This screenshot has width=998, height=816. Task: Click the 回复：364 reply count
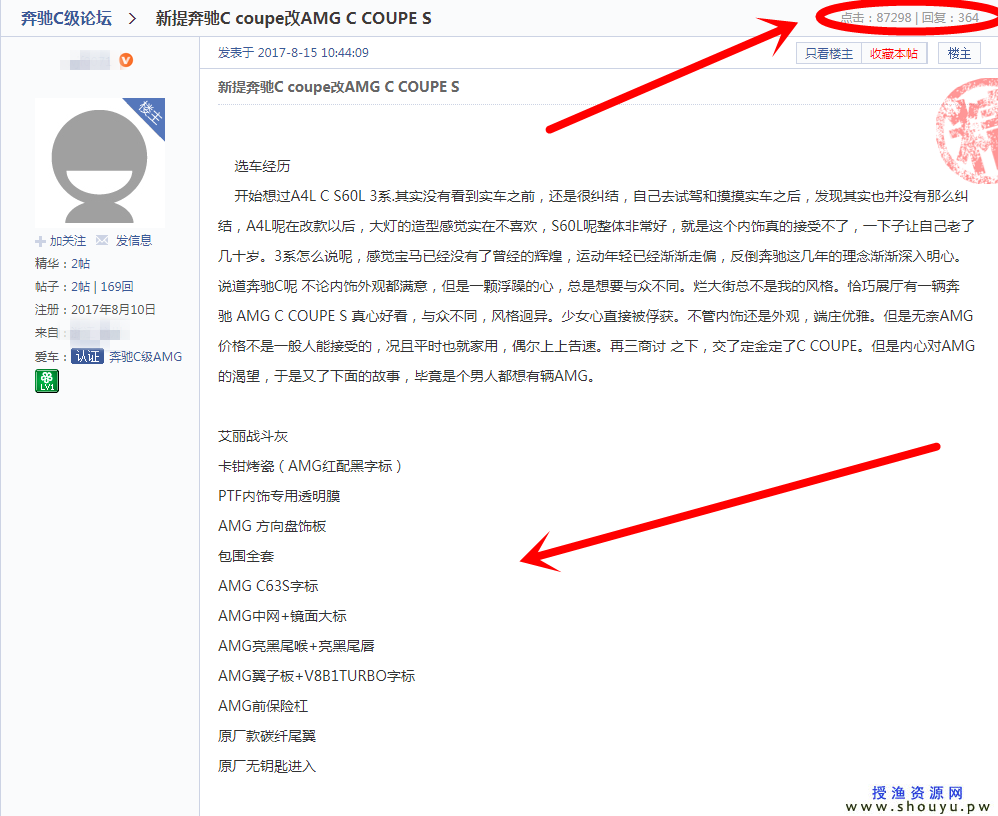coord(950,18)
